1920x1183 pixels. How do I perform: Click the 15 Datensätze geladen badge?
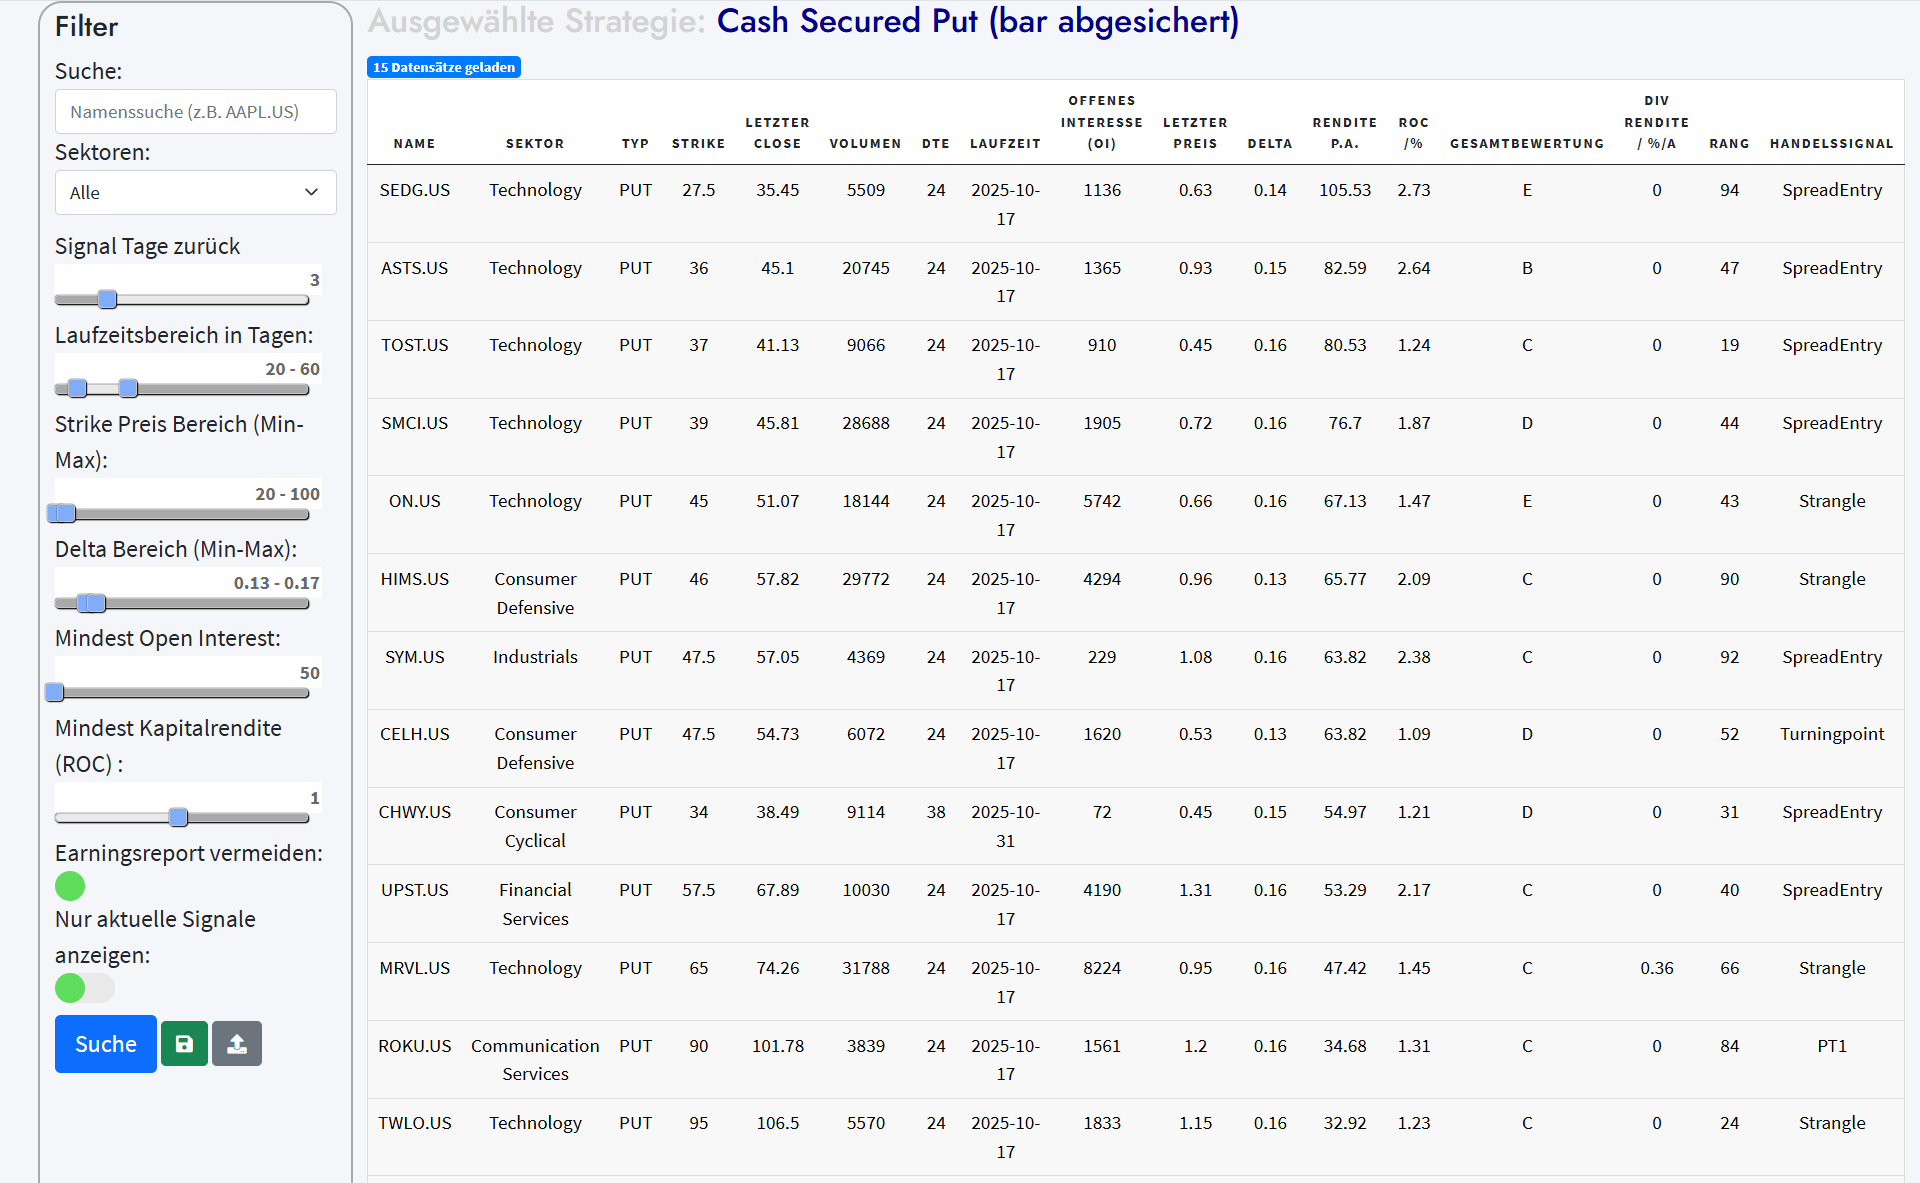tap(444, 67)
